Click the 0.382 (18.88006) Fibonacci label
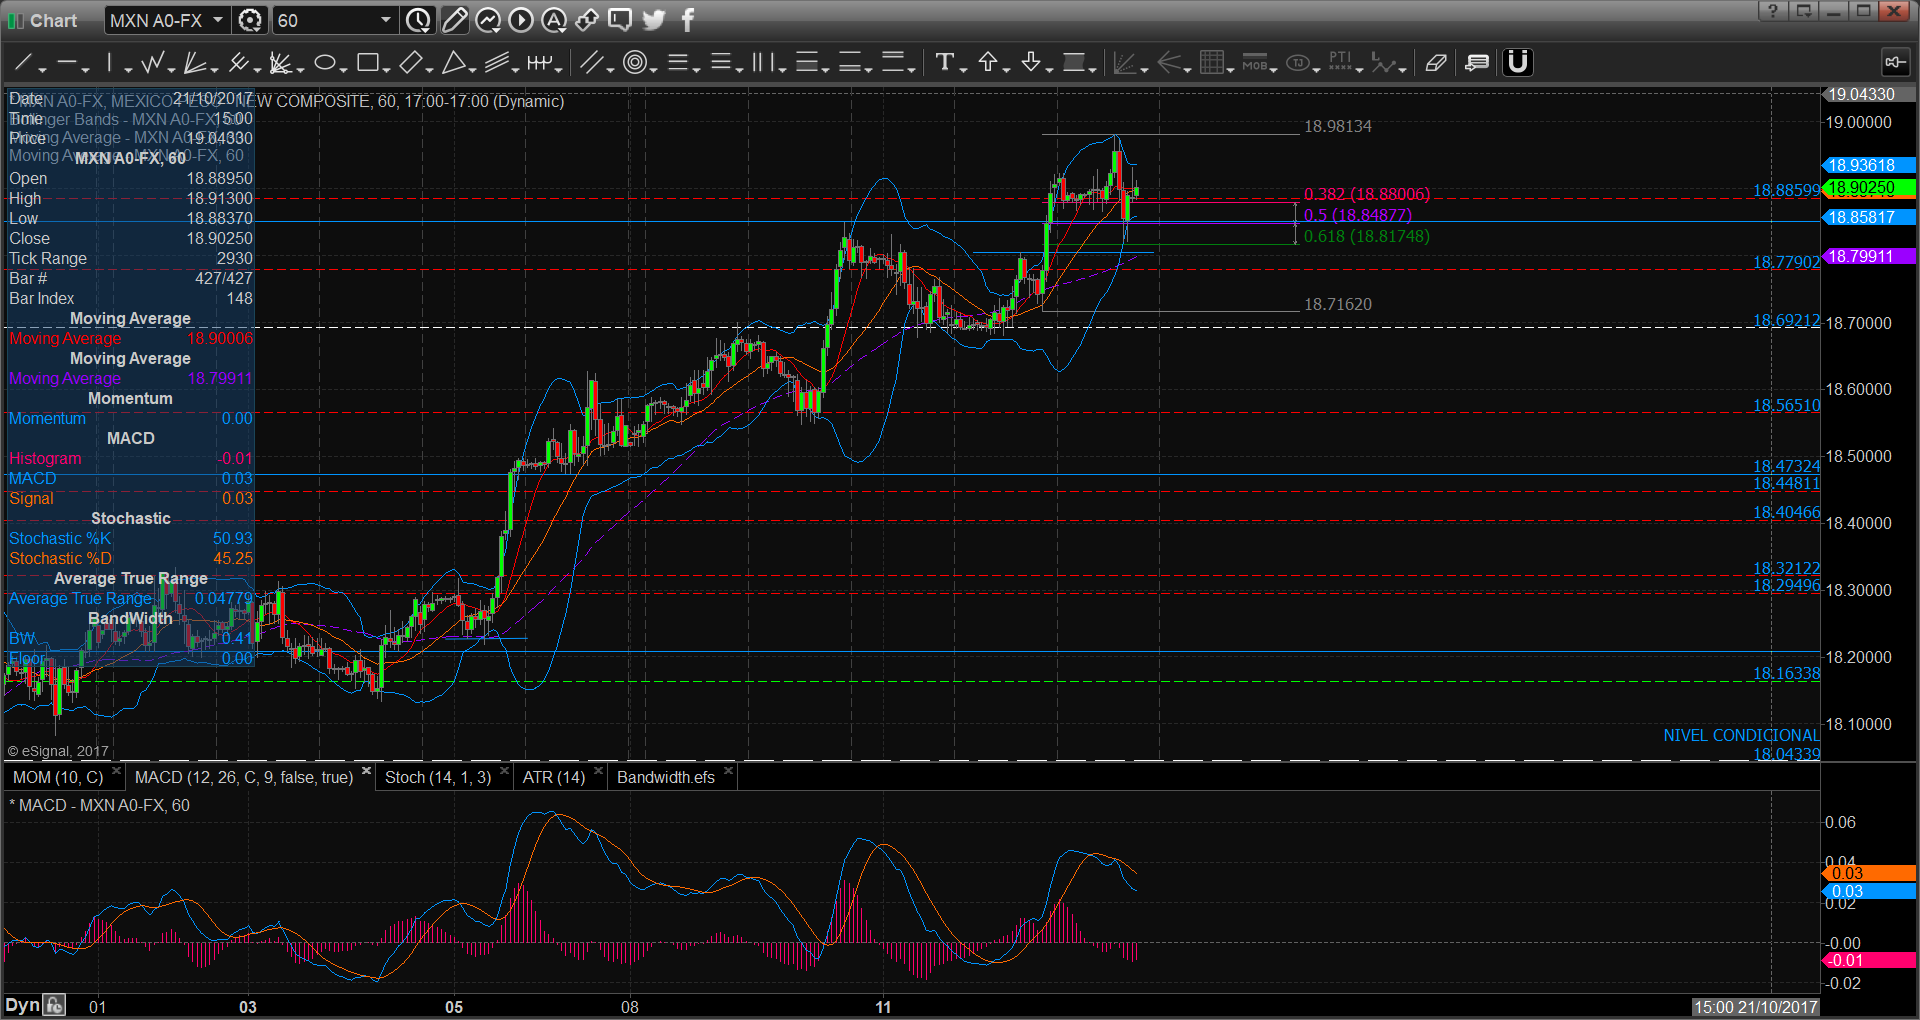Viewport: 1920px width, 1020px height. (x=1367, y=194)
